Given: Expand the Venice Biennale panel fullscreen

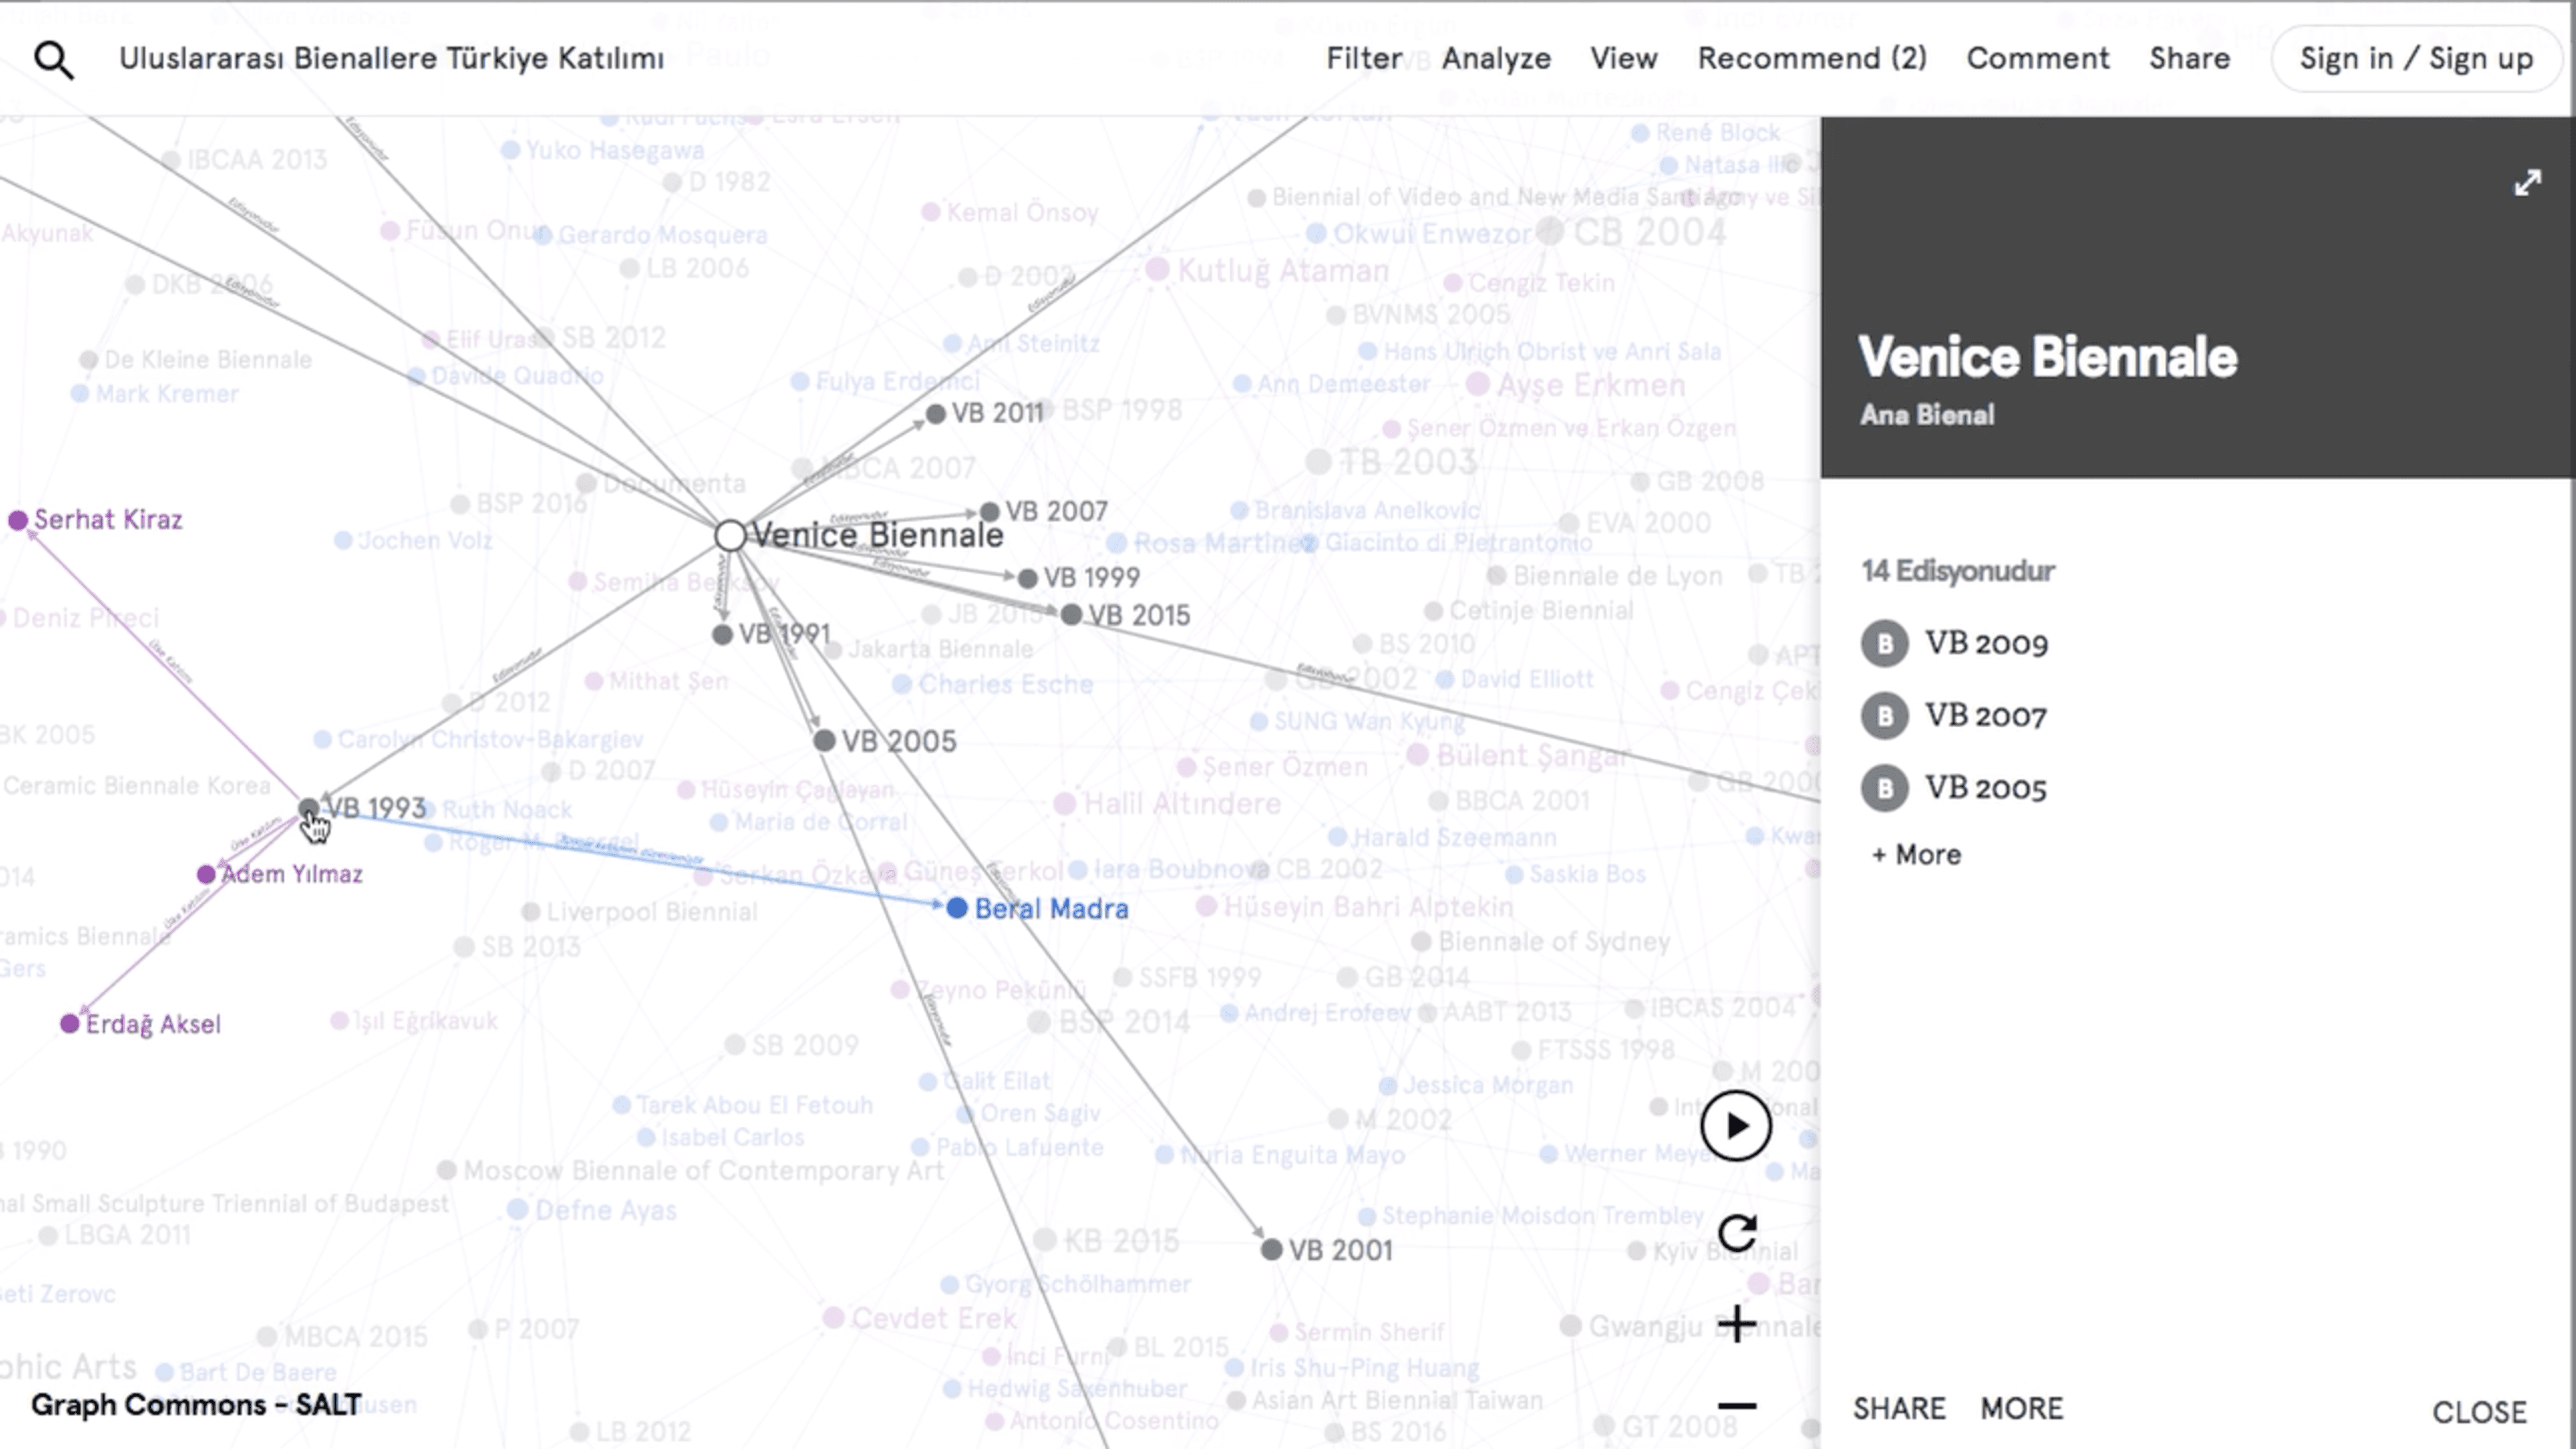Looking at the screenshot, I should click(2527, 183).
